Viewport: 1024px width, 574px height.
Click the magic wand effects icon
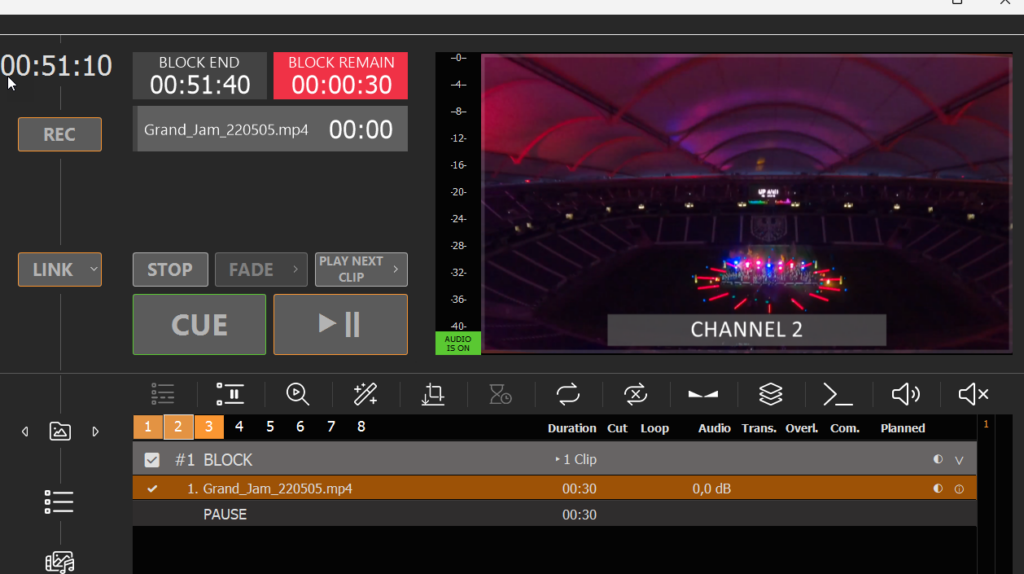pos(365,394)
